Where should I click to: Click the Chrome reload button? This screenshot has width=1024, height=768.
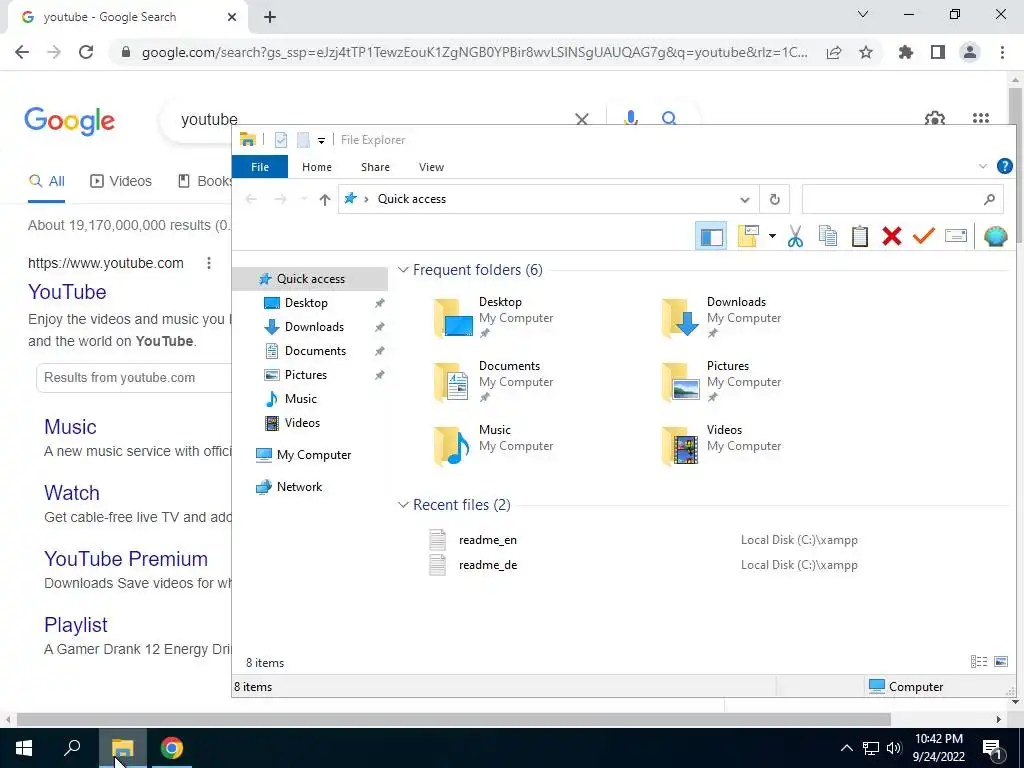pyautogui.click(x=86, y=52)
